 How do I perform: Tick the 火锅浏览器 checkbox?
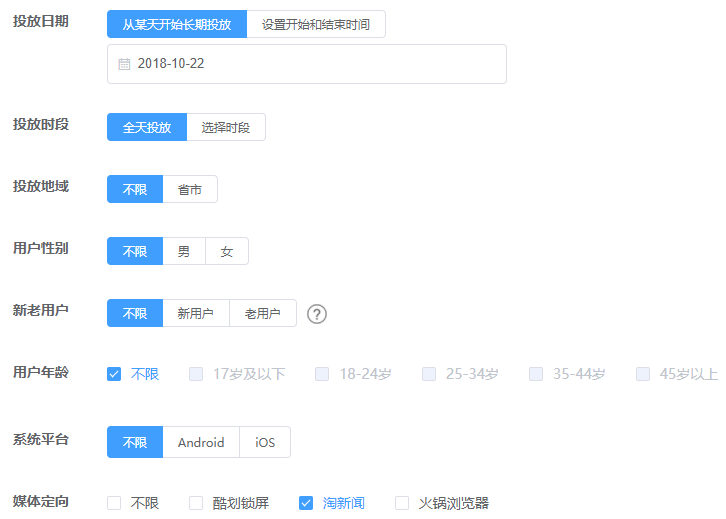(402, 503)
